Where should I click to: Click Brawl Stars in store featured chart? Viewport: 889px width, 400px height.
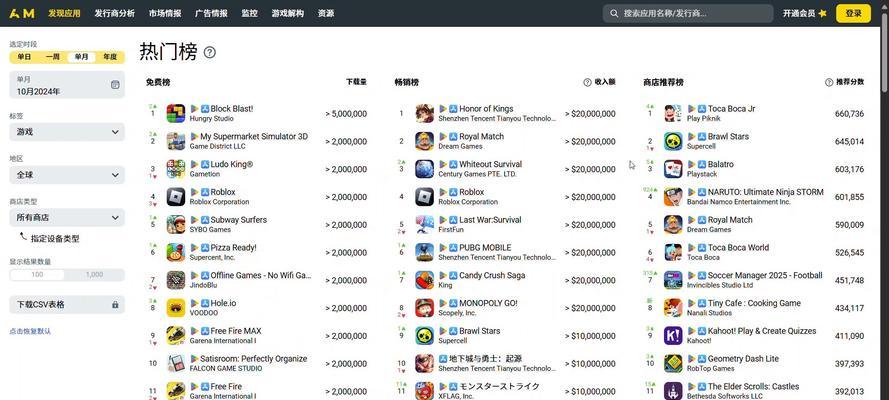click(728, 137)
